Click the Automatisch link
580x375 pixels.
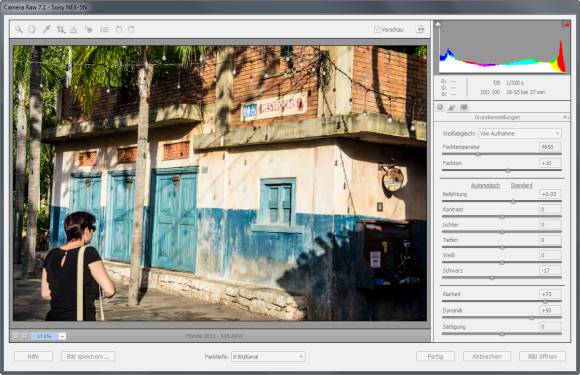click(x=485, y=186)
